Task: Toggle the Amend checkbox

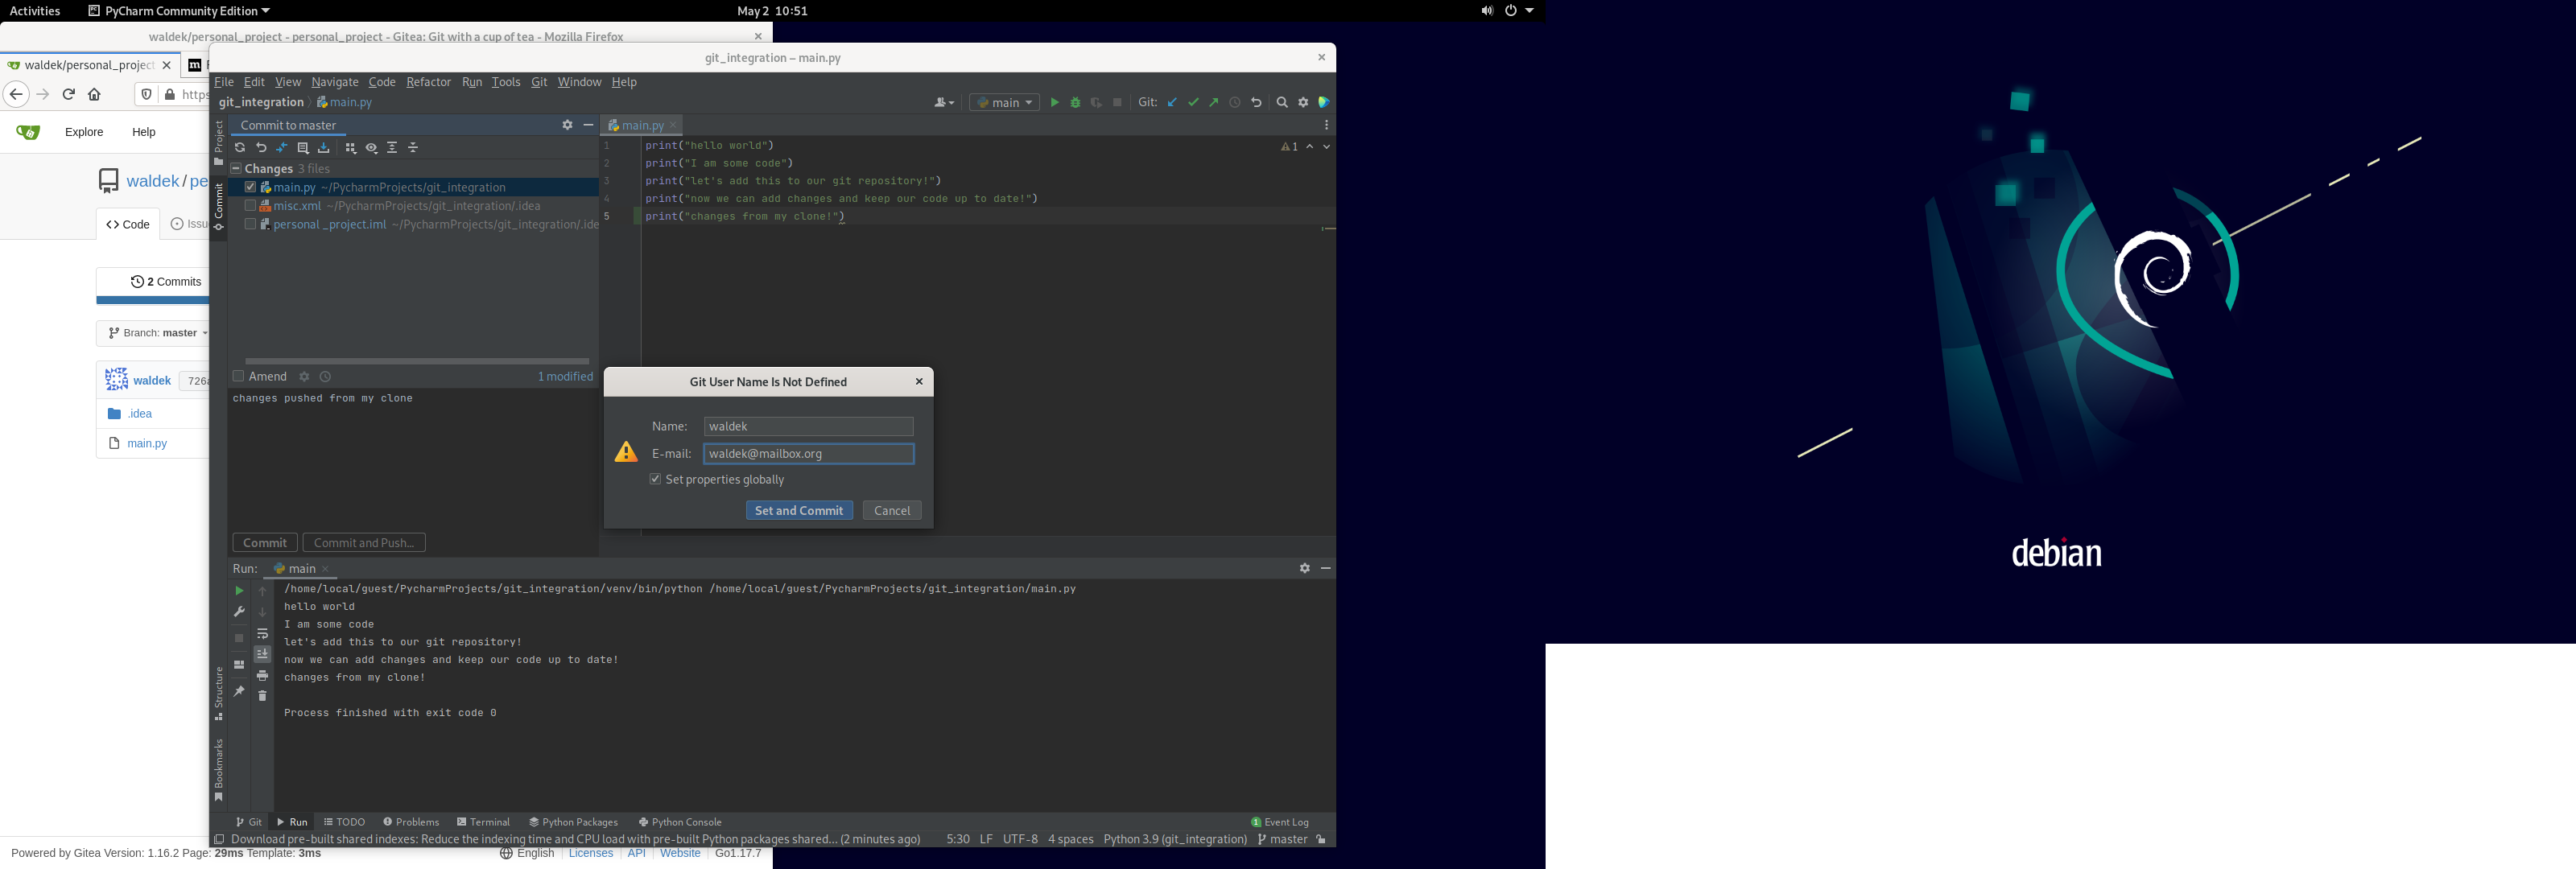Action: [x=238, y=377]
